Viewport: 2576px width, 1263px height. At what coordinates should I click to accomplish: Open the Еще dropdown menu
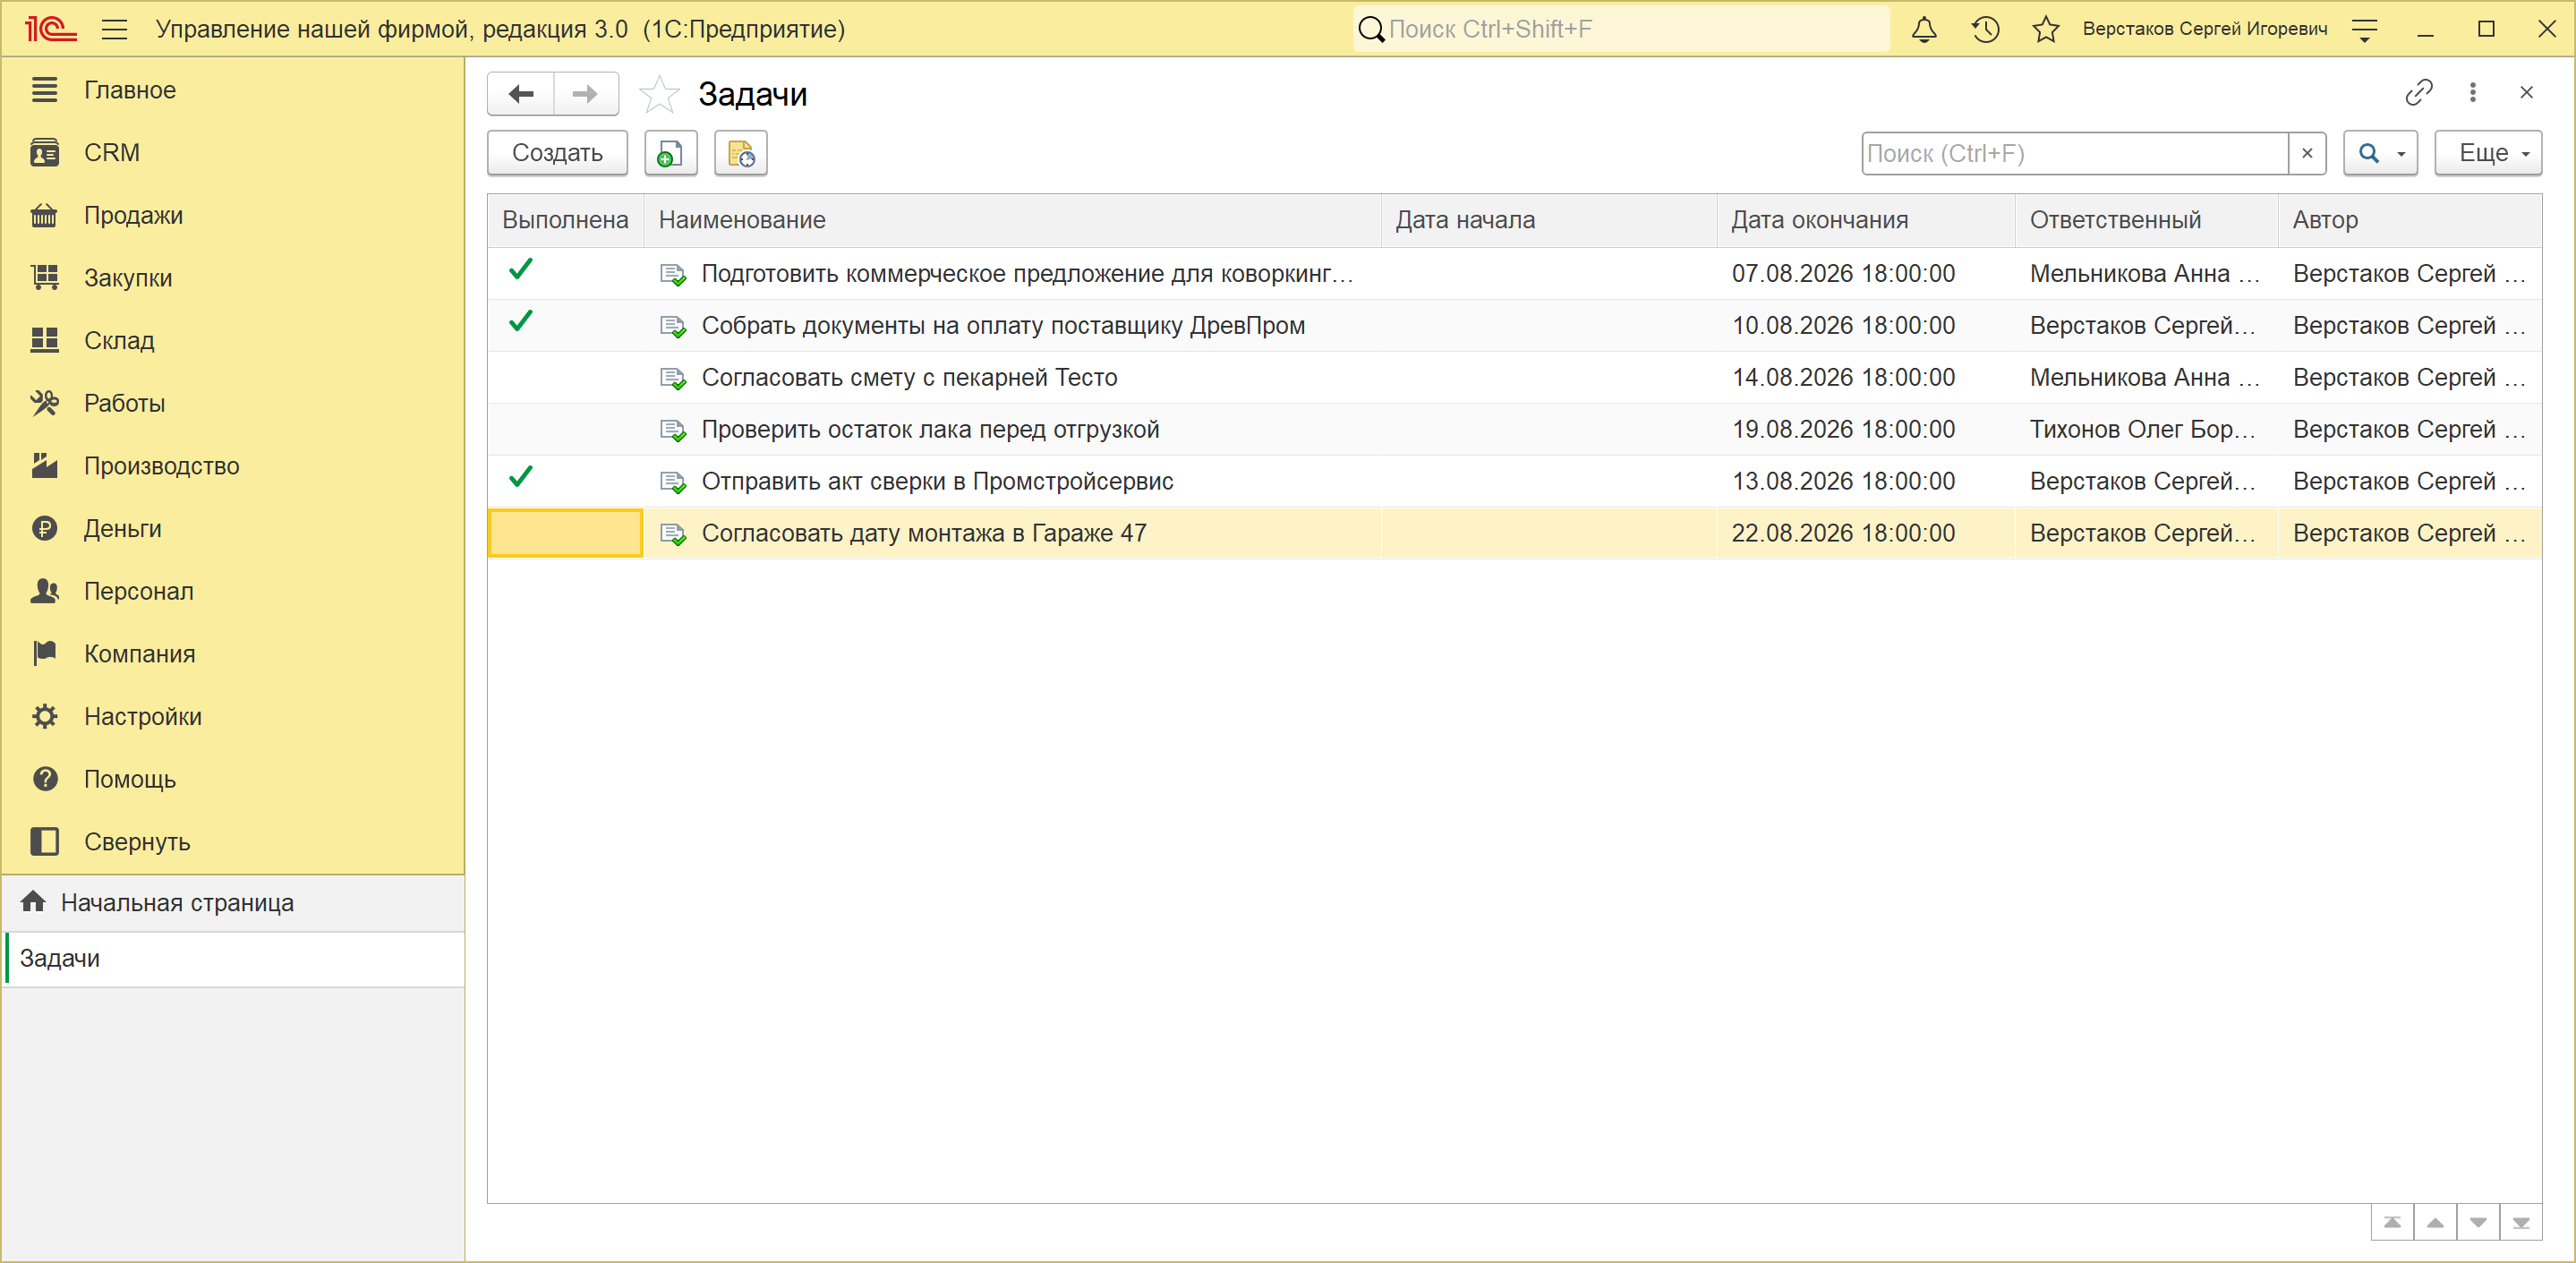(x=2487, y=153)
